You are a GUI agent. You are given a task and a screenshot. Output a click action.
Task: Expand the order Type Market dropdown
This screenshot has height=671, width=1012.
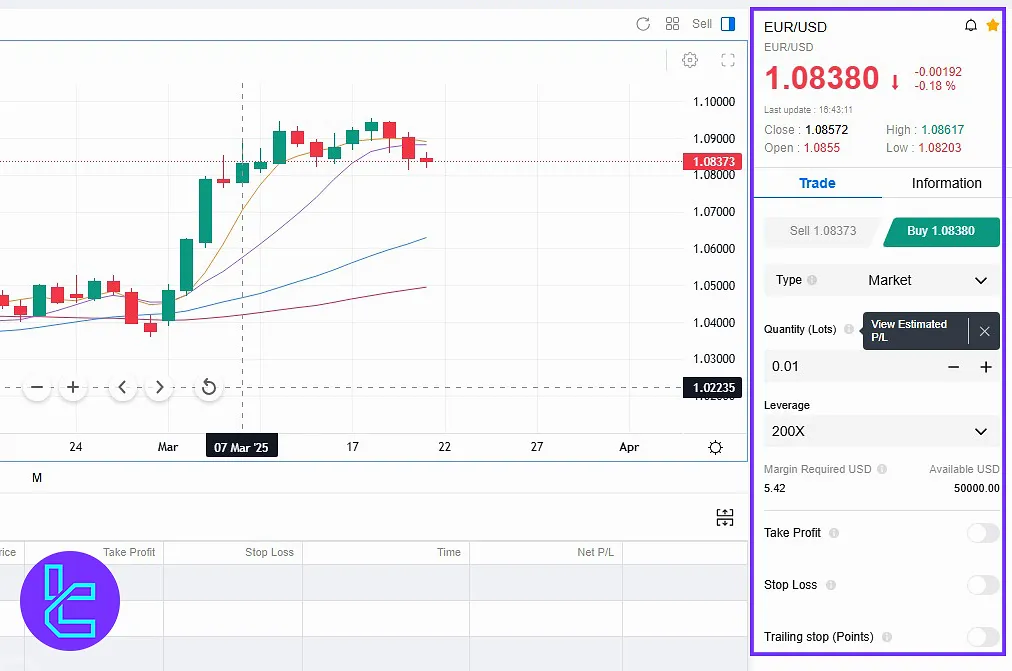[x=881, y=281]
